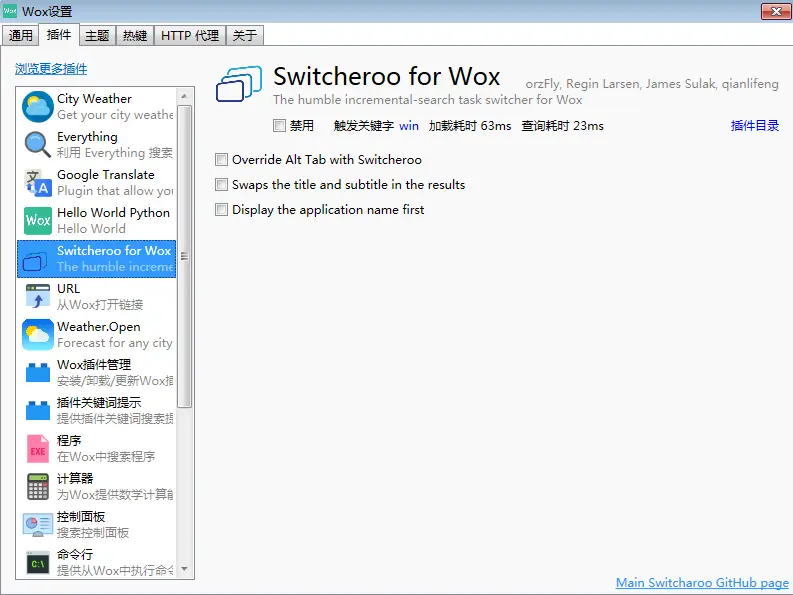793x595 pixels.
Task: Select the Weather.Open plugin name
Action: [99, 327]
